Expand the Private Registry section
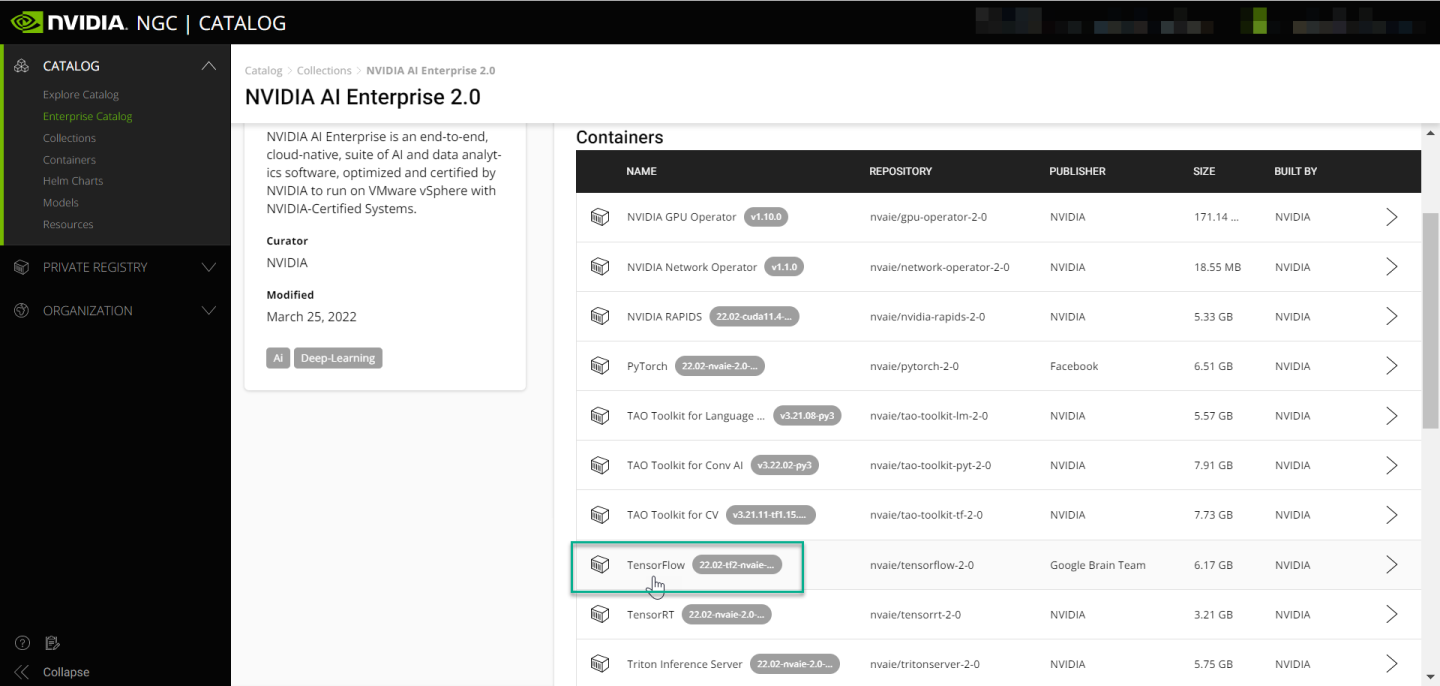The height and width of the screenshot is (686, 1440). [208, 267]
